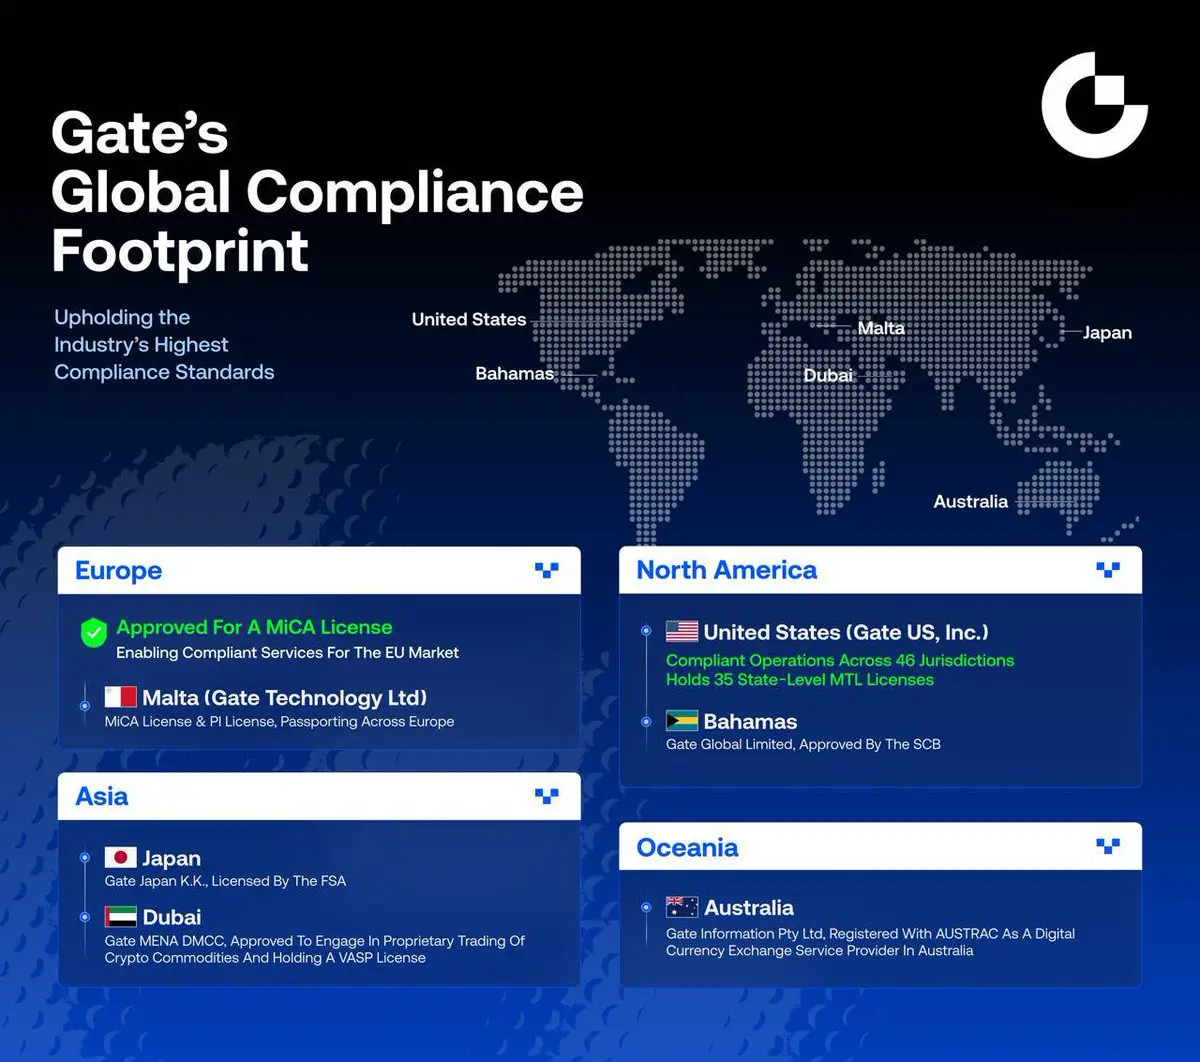The image size is (1200, 1062).
Task: Click 'Gate Global Limited, Approved By The SCB'
Action: pos(803,744)
